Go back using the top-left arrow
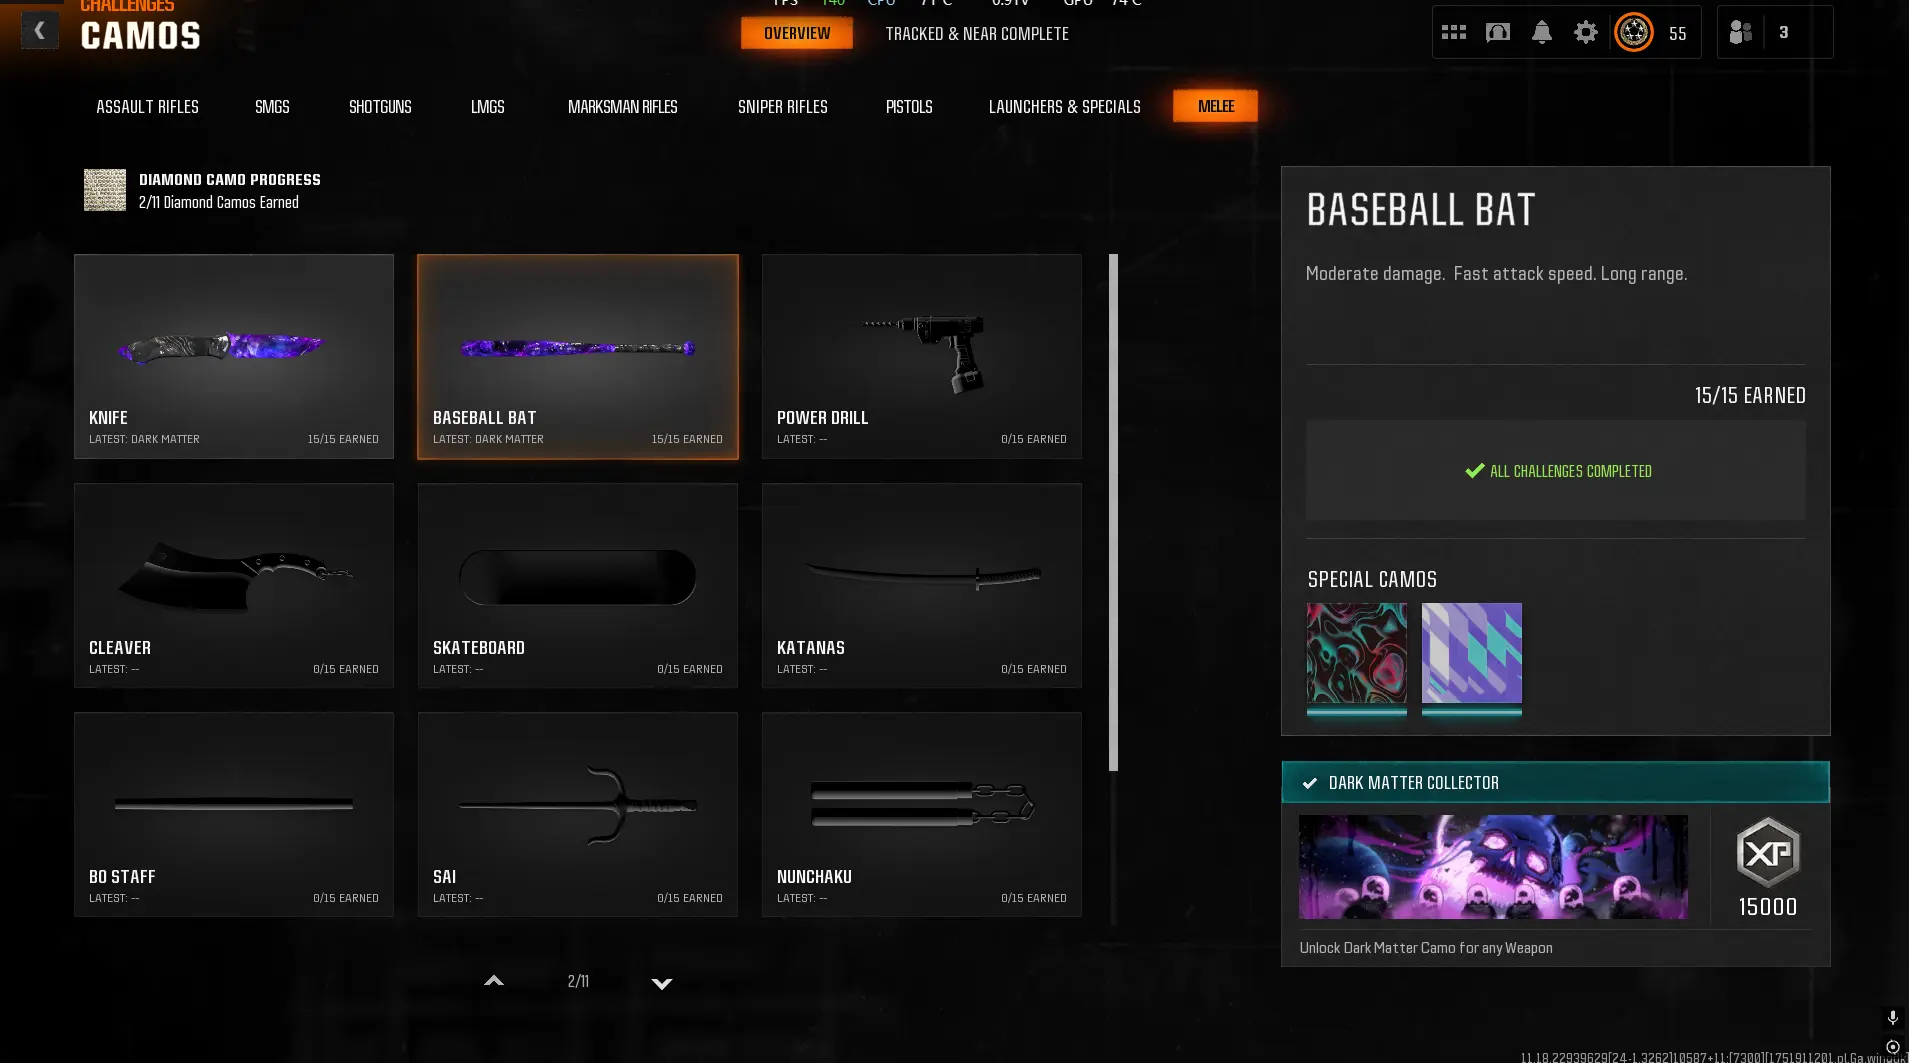The image size is (1909, 1063). click(39, 31)
